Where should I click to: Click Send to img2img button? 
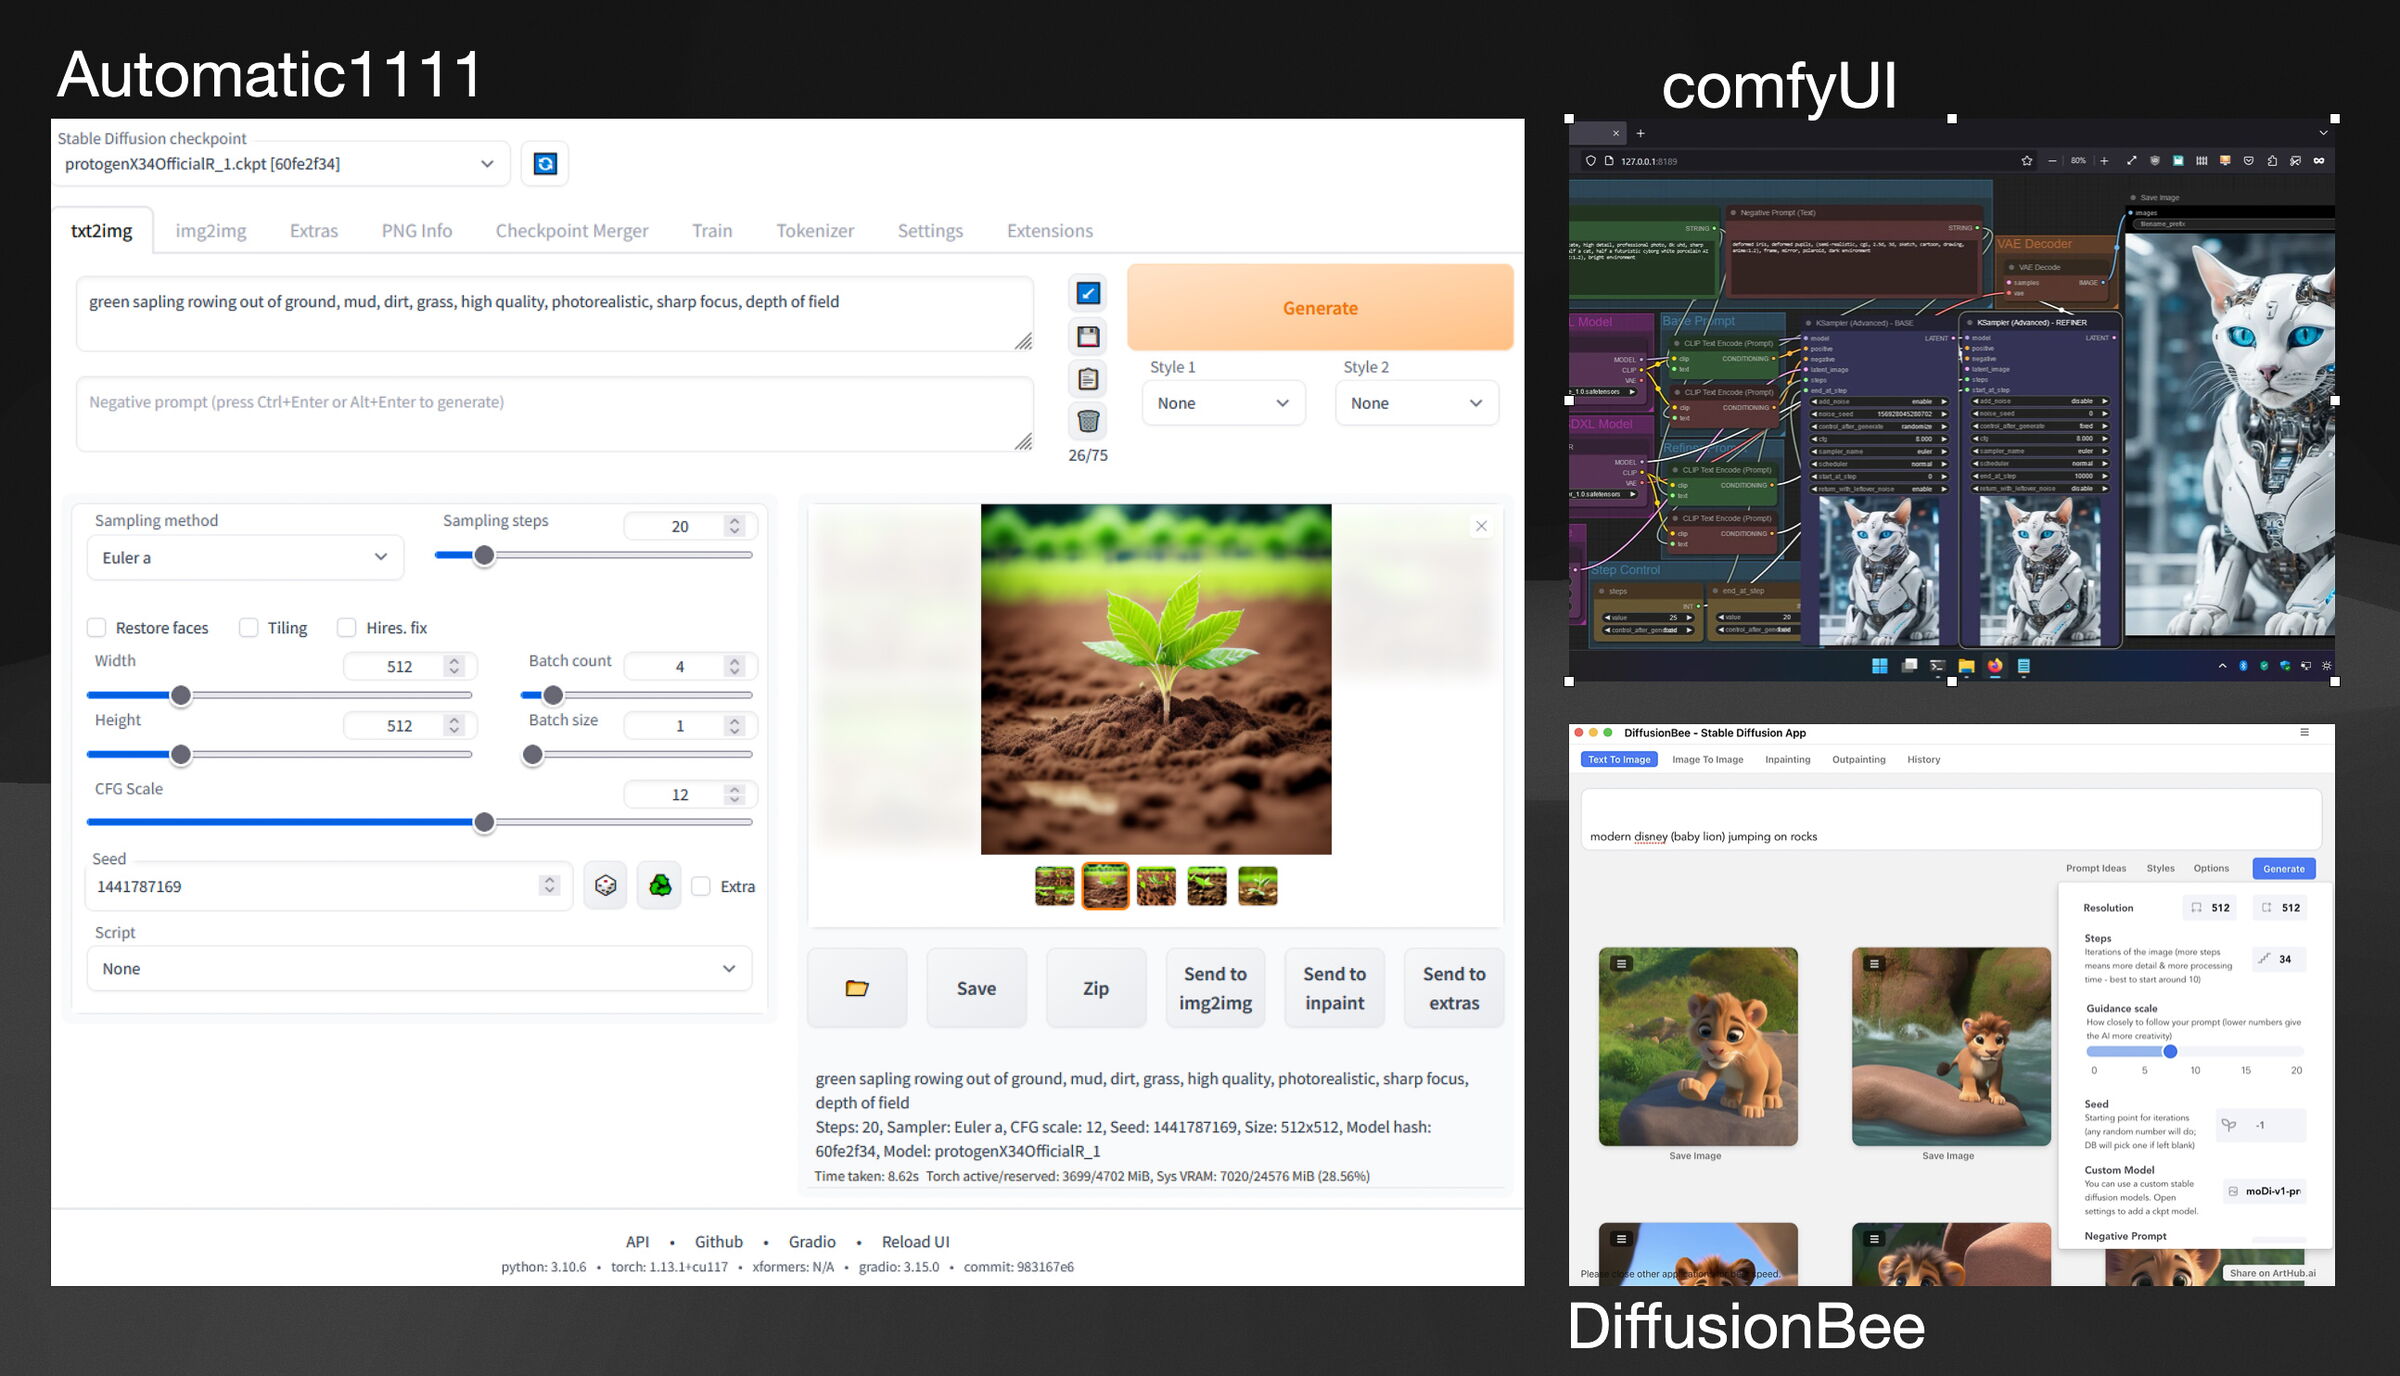click(1215, 988)
